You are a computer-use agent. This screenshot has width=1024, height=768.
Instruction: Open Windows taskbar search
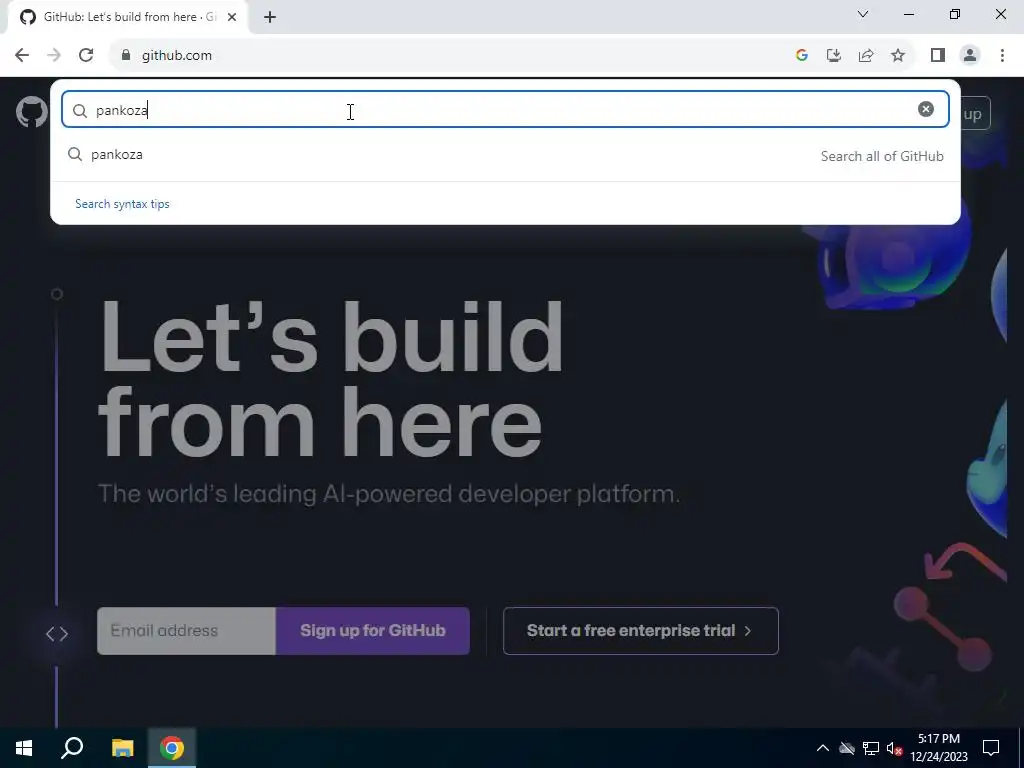72,748
